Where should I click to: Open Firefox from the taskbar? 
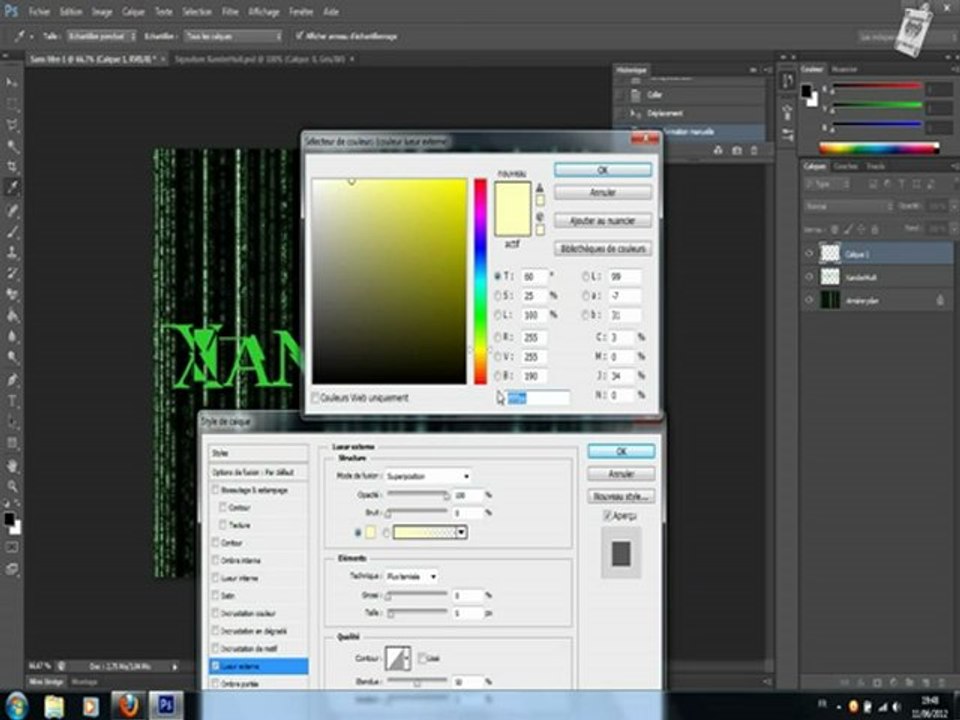pyautogui.click(x=128, y=705)
